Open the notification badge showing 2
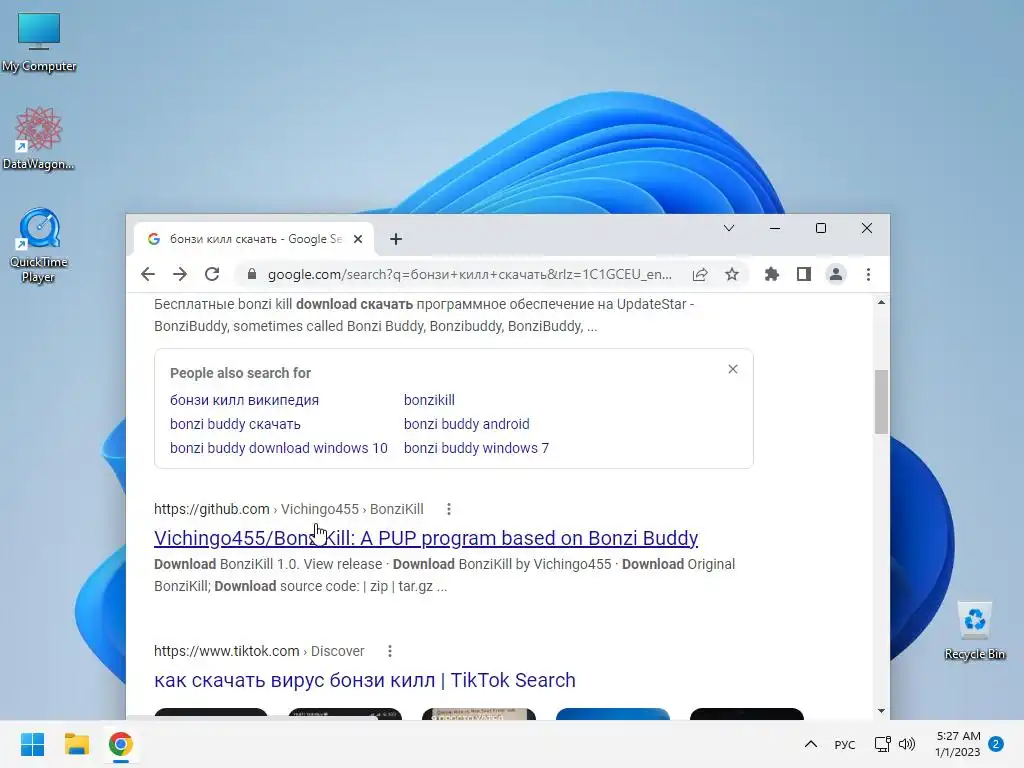The width and height of the screenshot is (1024, 768). [996, 744]
